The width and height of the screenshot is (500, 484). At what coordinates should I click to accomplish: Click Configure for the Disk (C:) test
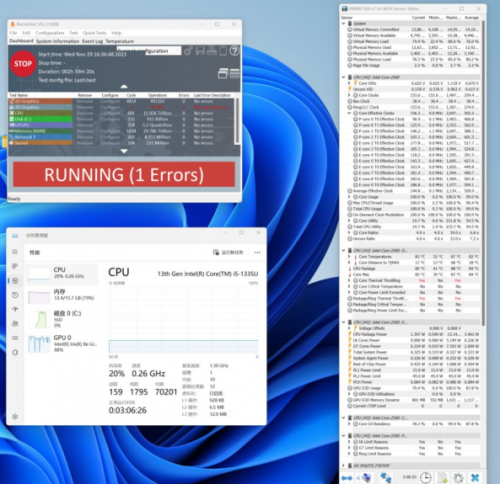(110, 119)
